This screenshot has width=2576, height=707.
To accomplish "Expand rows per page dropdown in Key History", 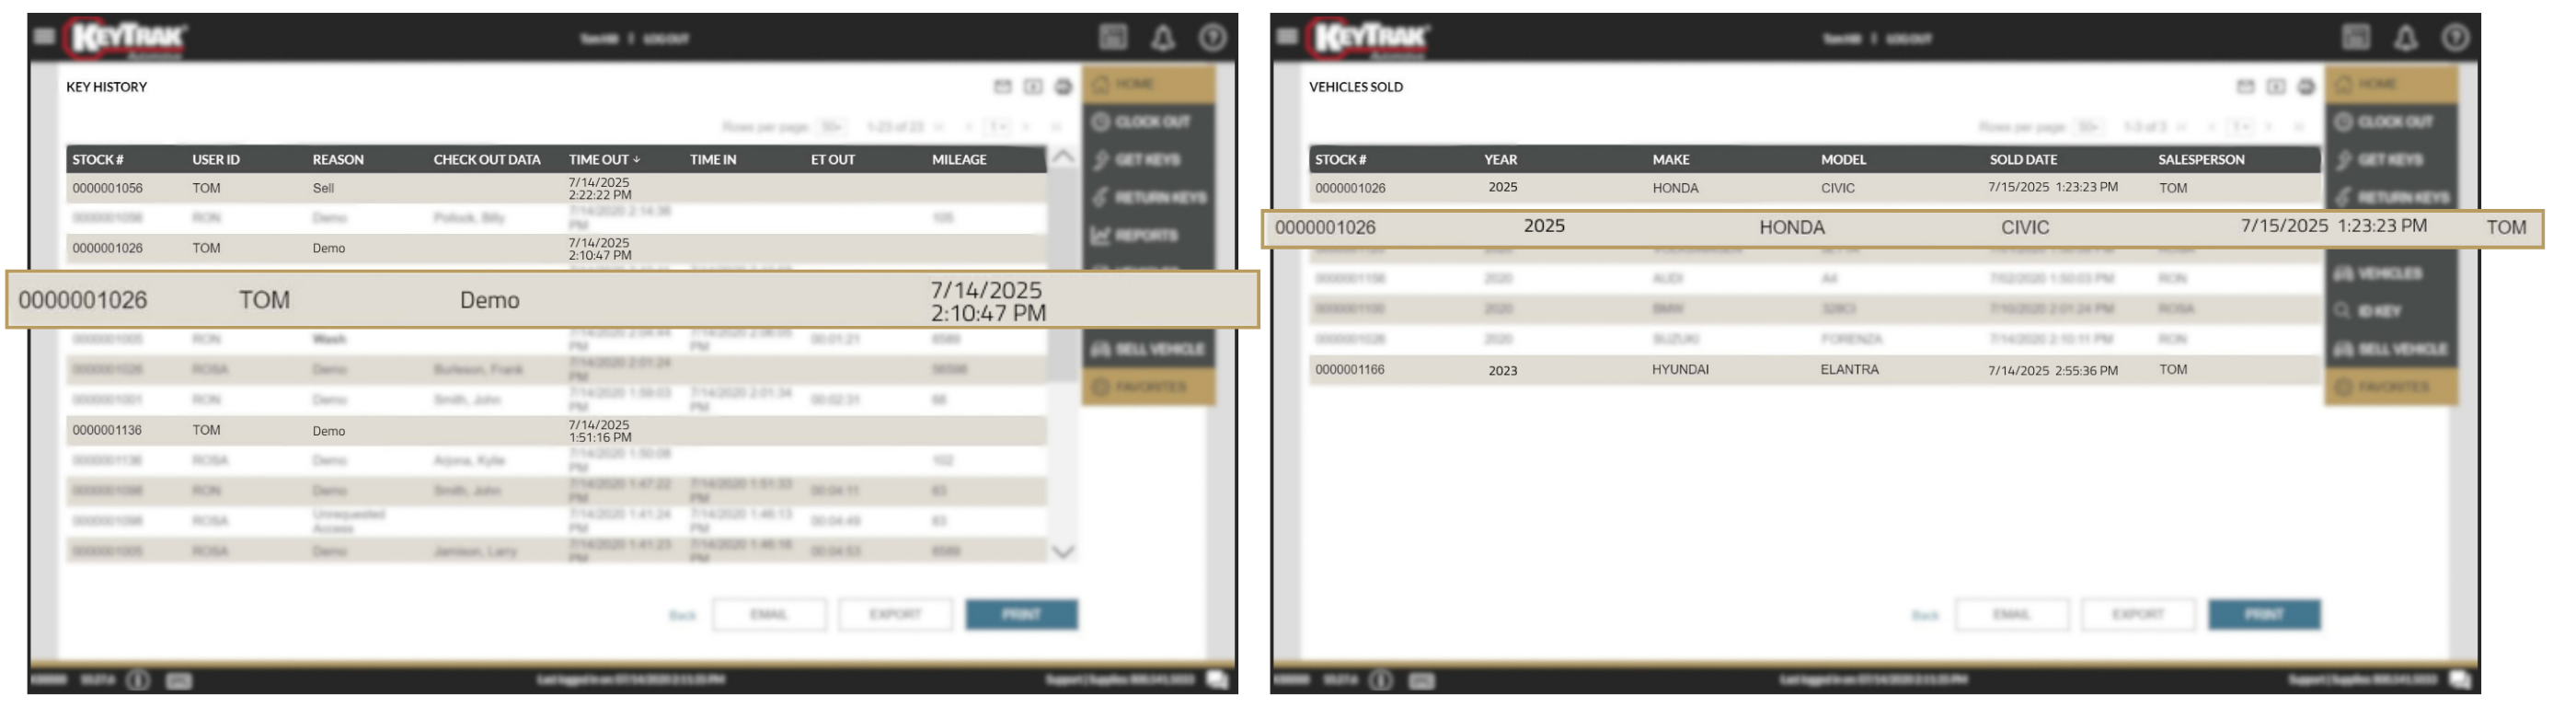I will [x=831, y=127].
